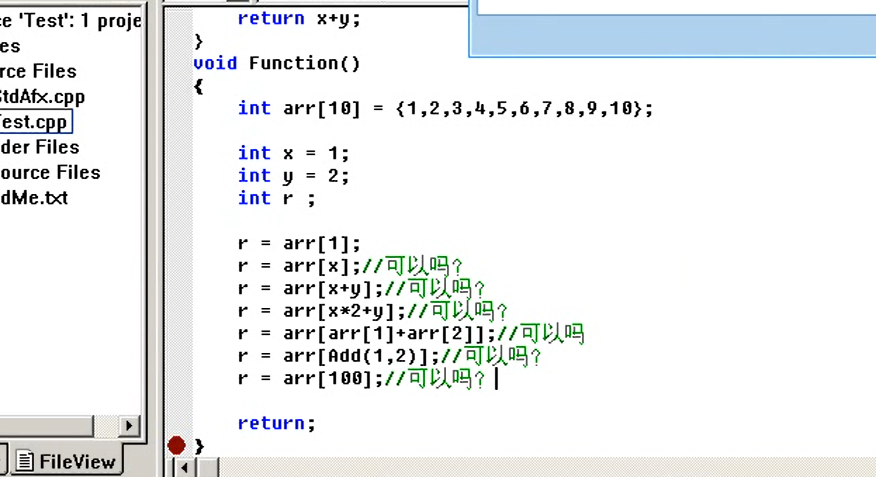
Task: Click the 'return x+y;' line
Action: [x=299, y=18]
